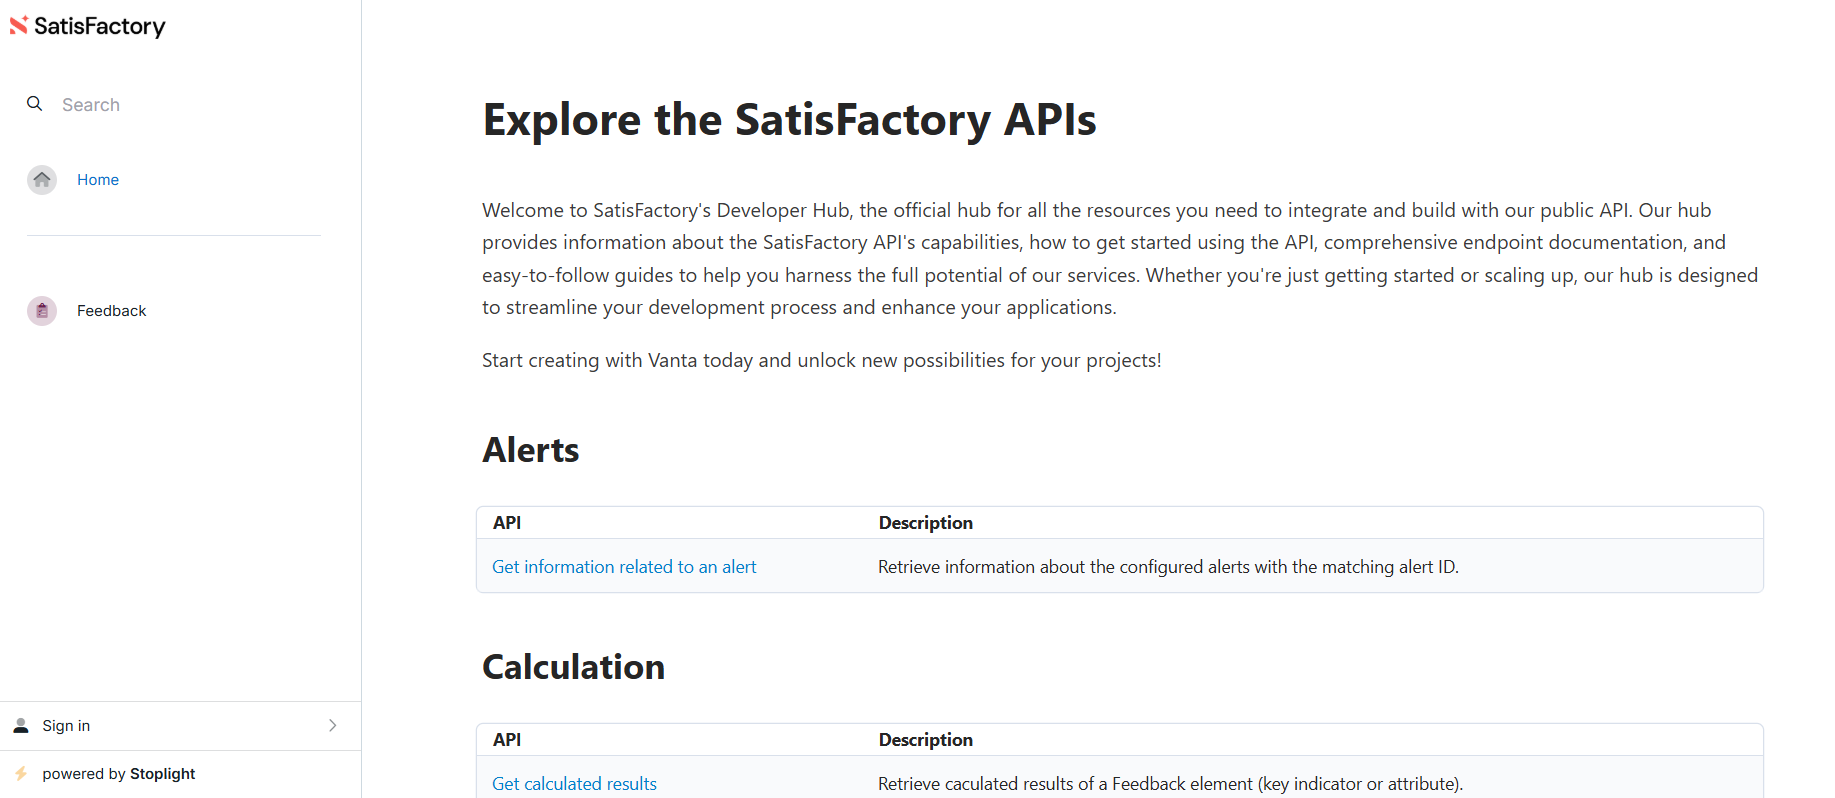Open the Home sidebar item
Screen dimensions: 1835x798
pyautogui.click(x=98, y=180)
